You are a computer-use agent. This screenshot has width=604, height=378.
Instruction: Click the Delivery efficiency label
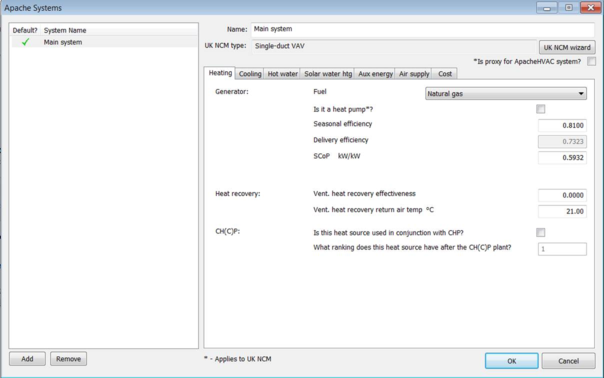341,140
